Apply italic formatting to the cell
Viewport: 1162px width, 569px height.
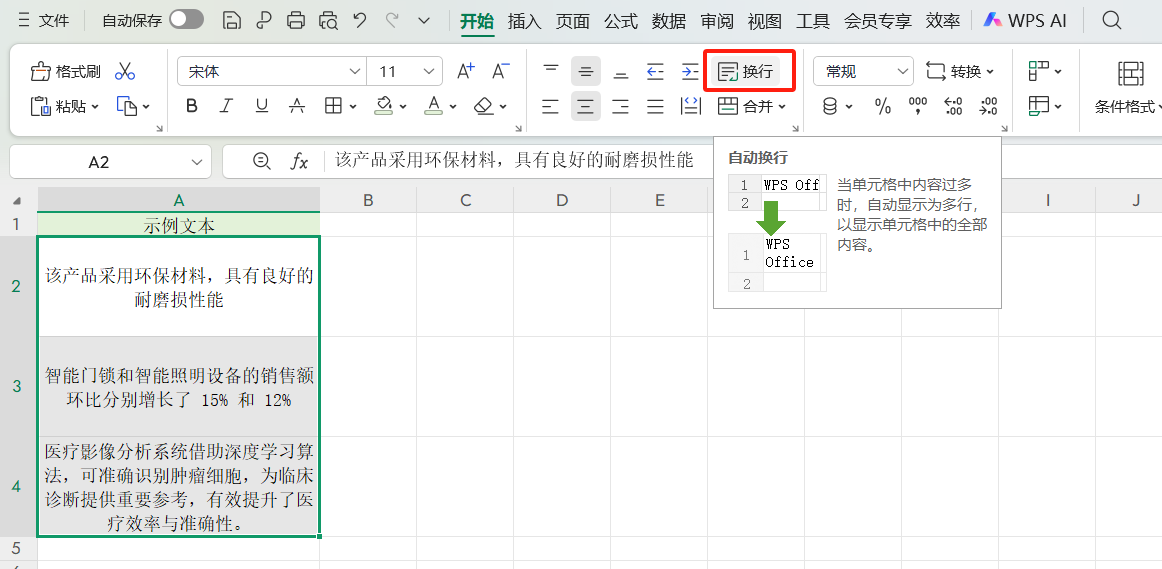coord(226,106)
